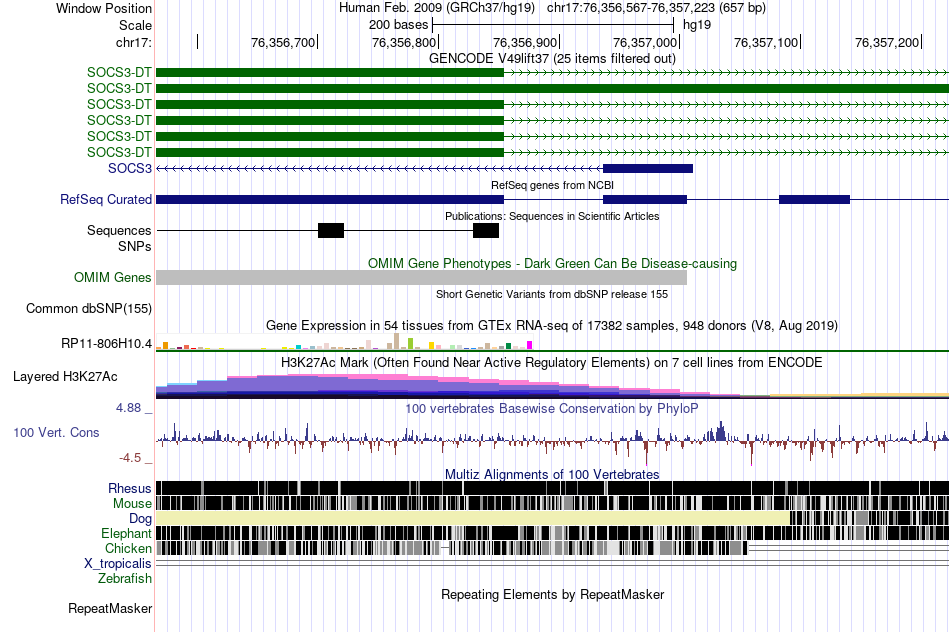Viewport: 950px width, 632px height.
Task: Click the X_tropicalis alignment label
Action: [118, 564]
